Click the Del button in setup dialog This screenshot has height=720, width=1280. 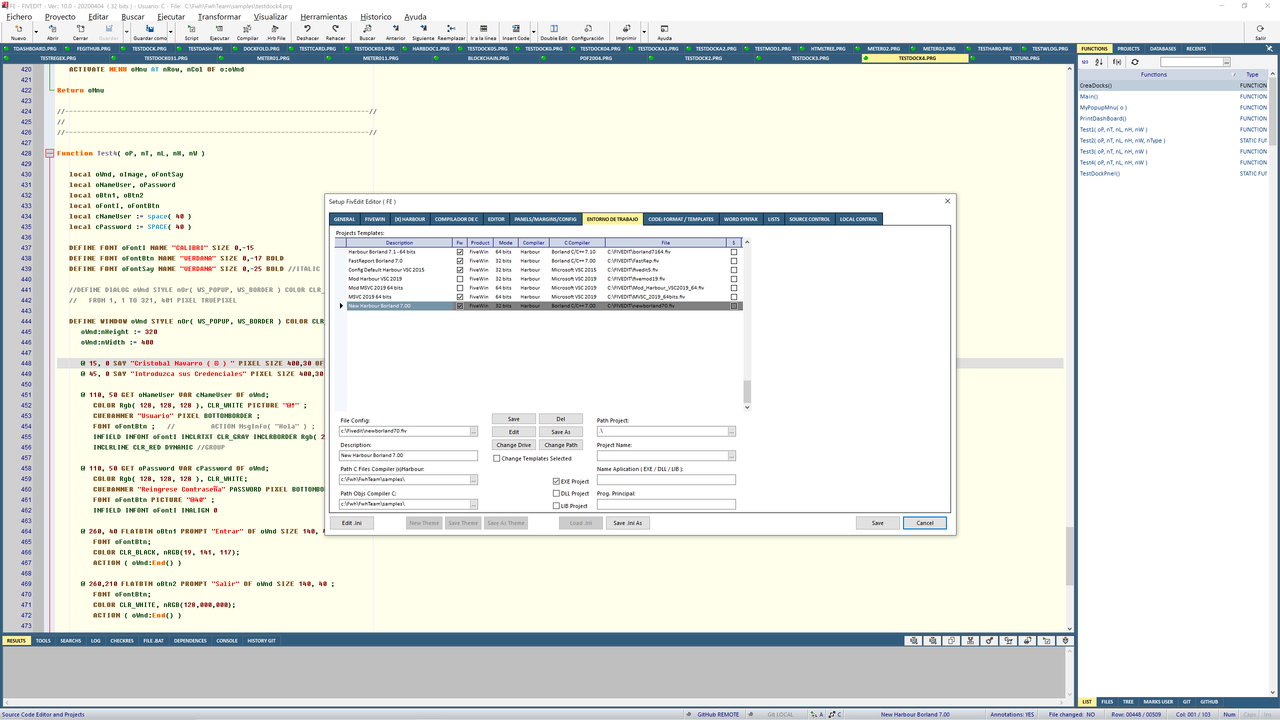click(x=560, y=419)
